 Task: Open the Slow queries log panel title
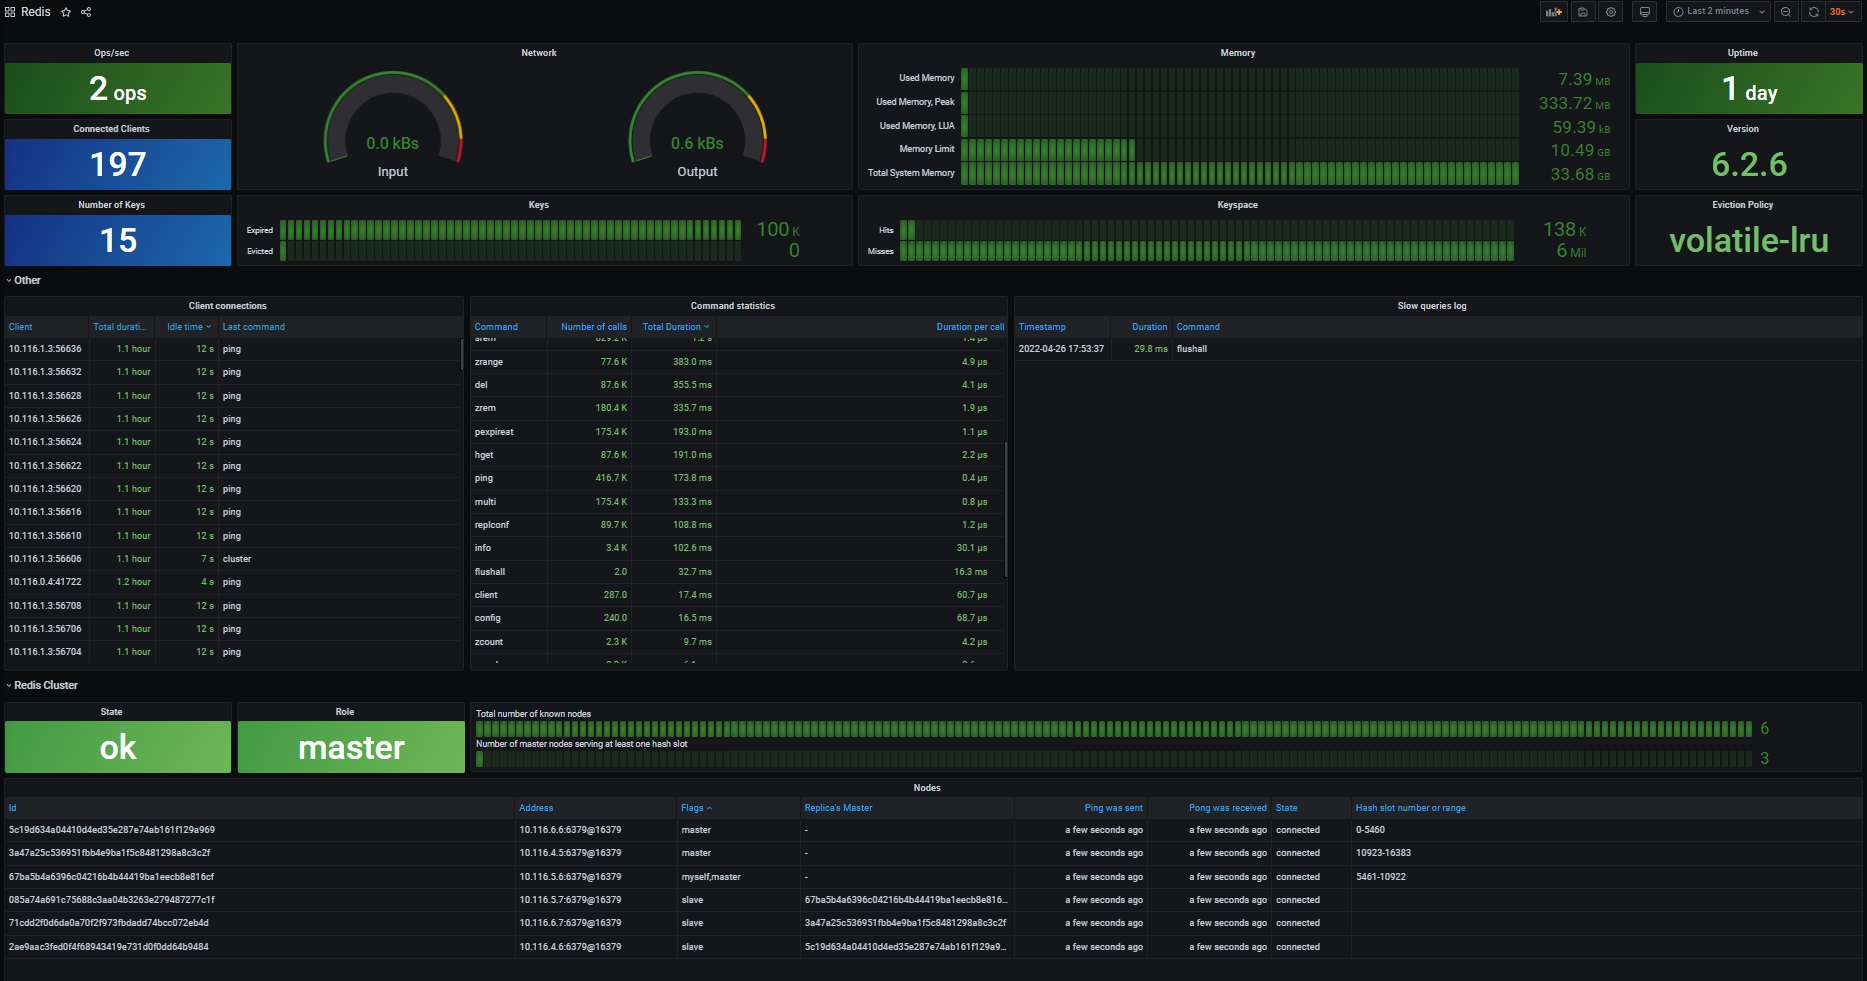click(x=1431, y=306)
